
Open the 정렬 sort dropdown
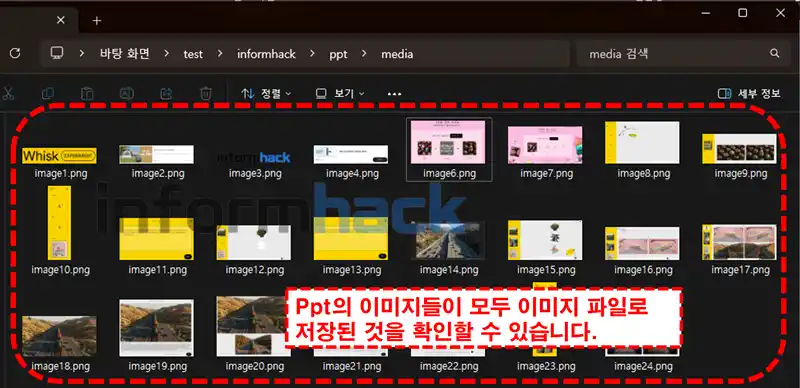tap(266, 93)
